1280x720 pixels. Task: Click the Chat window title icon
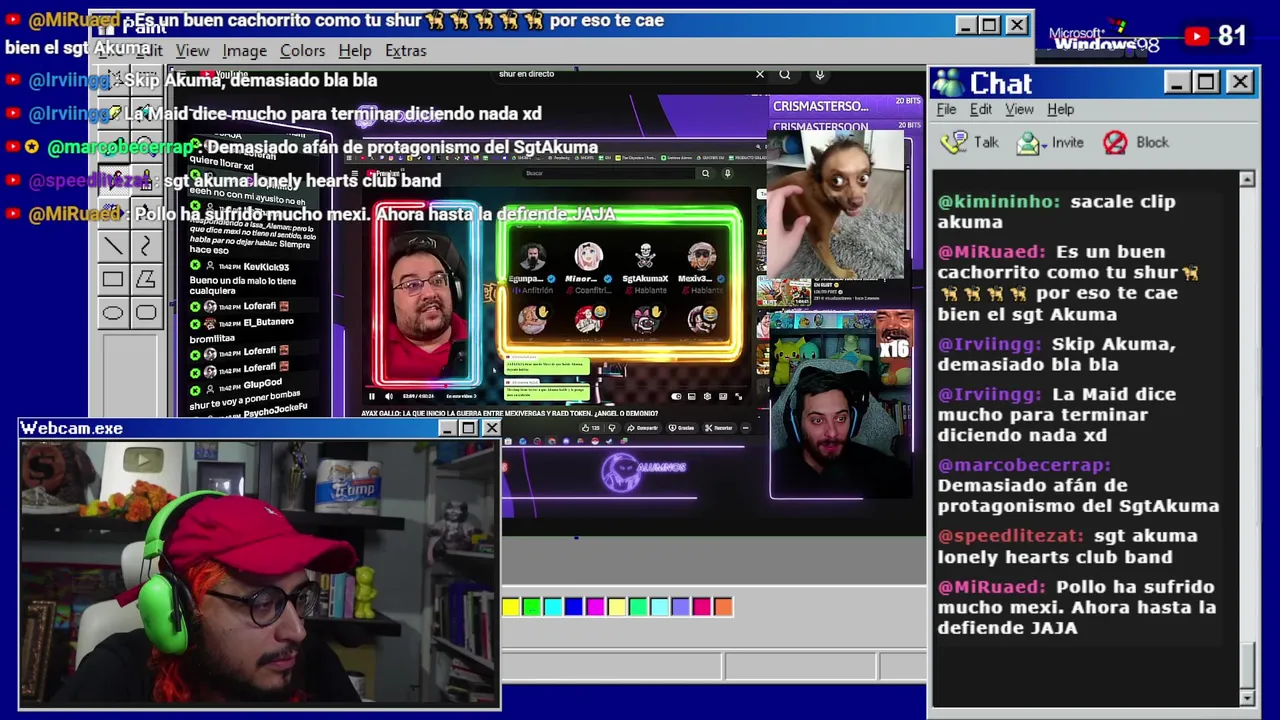tap(948, 83)
